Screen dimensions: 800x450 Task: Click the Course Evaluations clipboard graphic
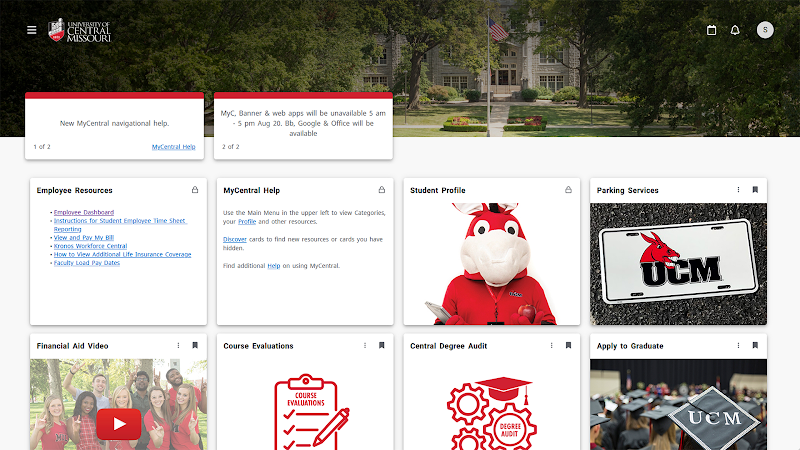[311, 412]
